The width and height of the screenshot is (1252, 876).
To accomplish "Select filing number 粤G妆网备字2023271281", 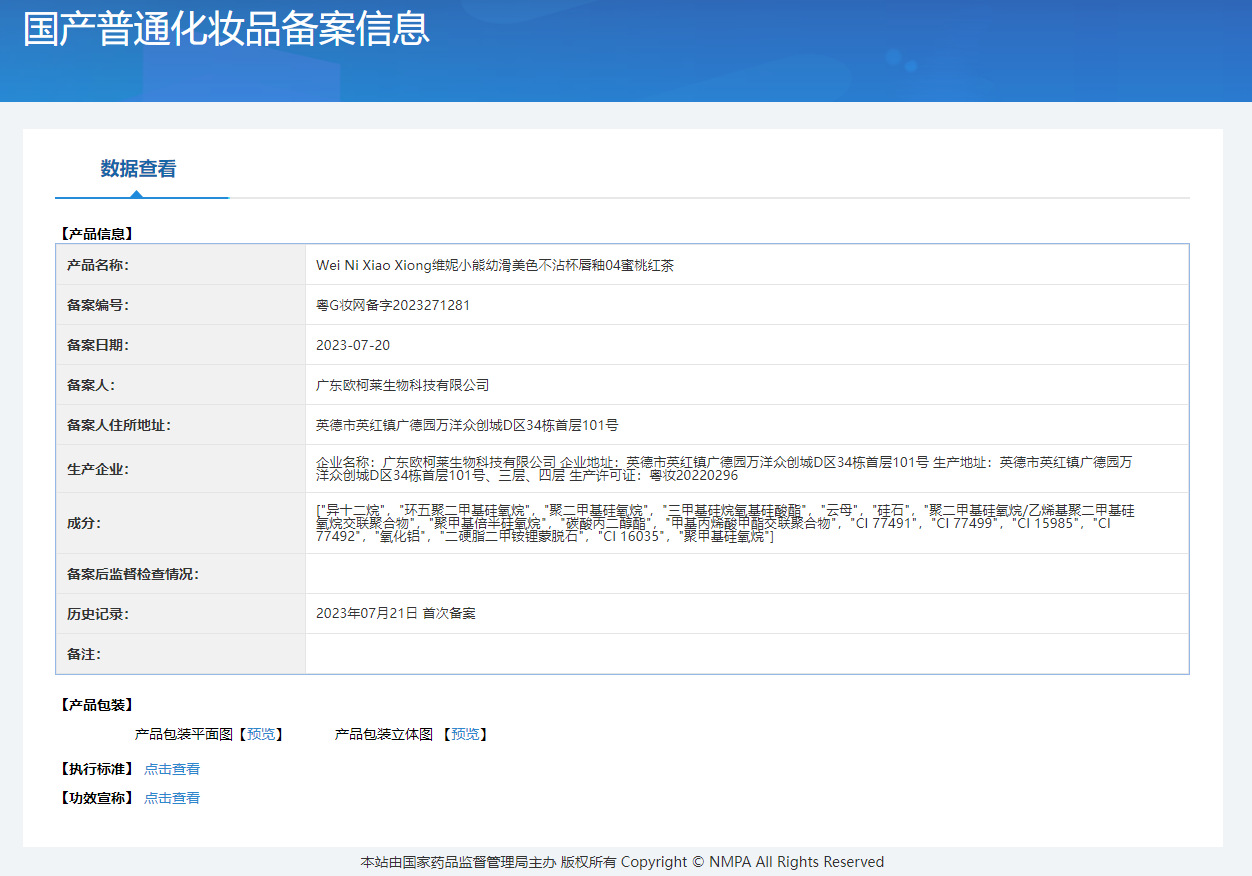I will (393, 305).
